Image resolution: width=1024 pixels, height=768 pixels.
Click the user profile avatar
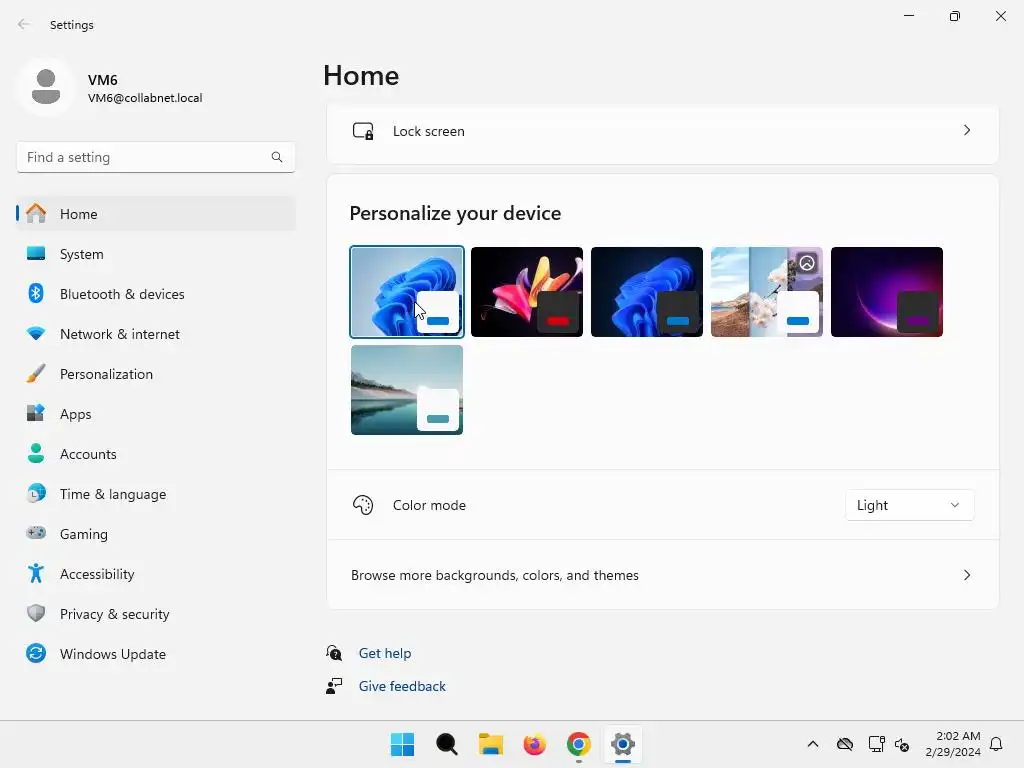tap(46, 87)
